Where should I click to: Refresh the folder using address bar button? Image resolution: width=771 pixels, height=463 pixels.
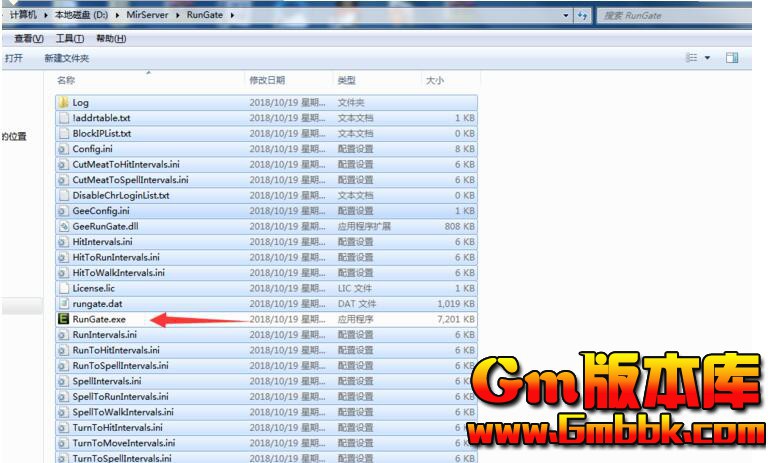[x=582, y=16]
